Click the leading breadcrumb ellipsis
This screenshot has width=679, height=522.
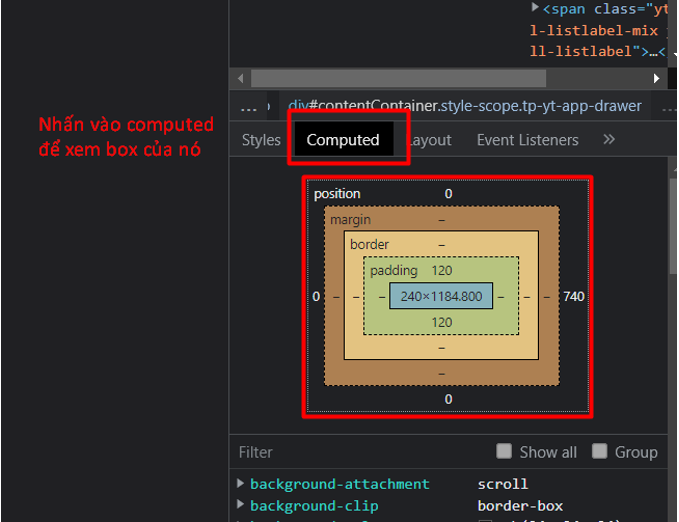[249, 107]
